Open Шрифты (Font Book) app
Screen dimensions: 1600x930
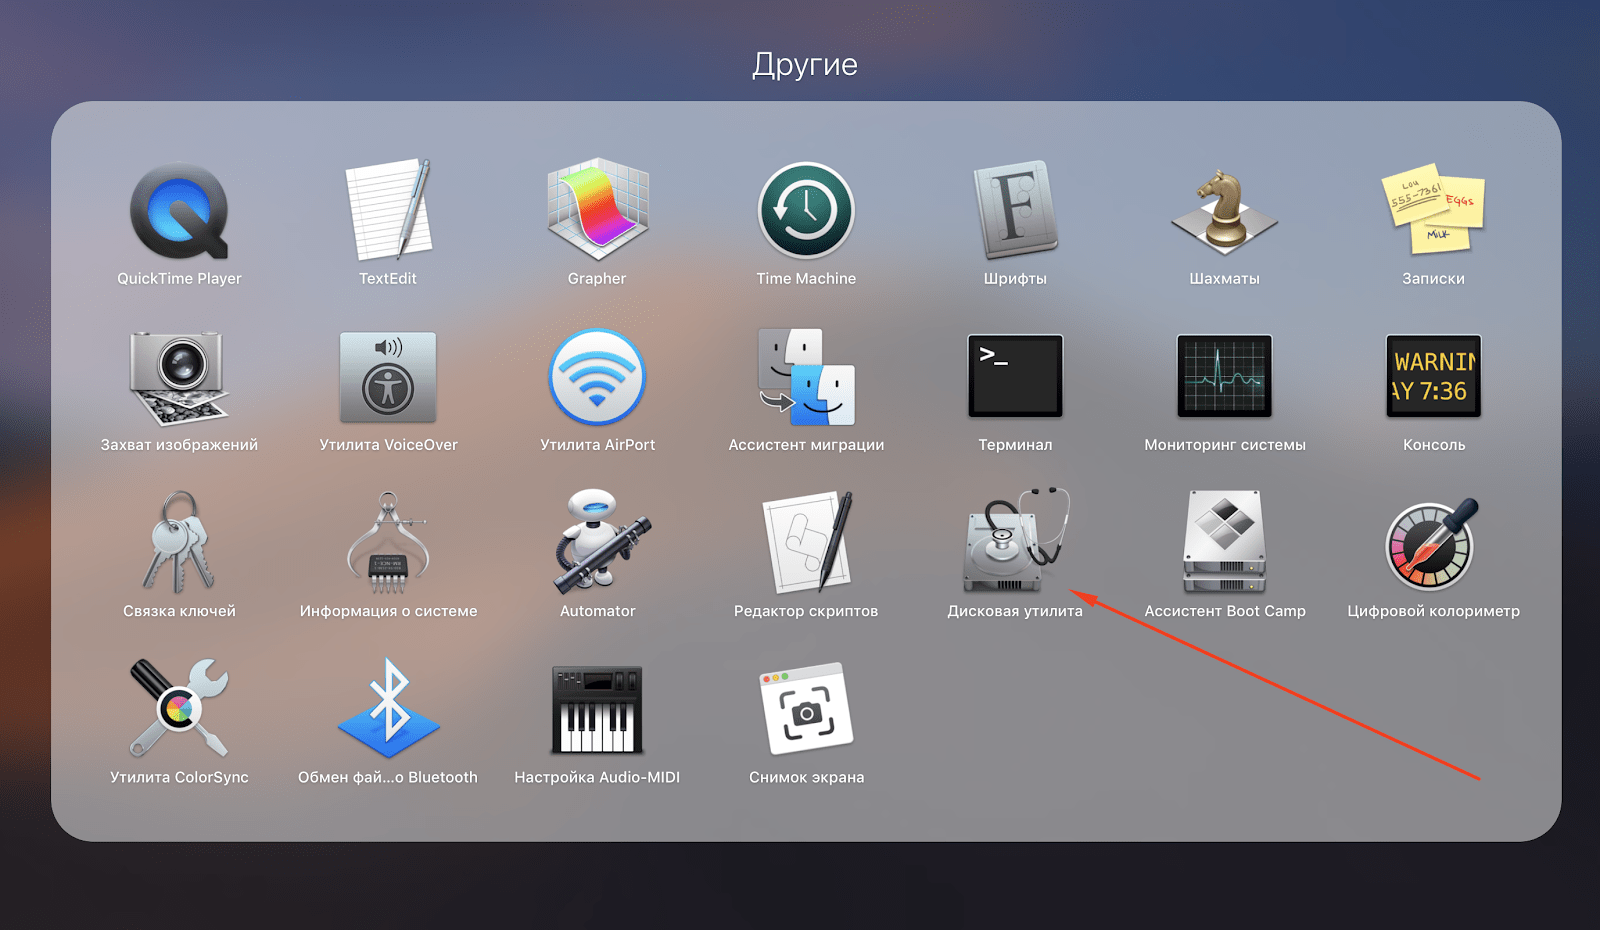click(1015, 212)
